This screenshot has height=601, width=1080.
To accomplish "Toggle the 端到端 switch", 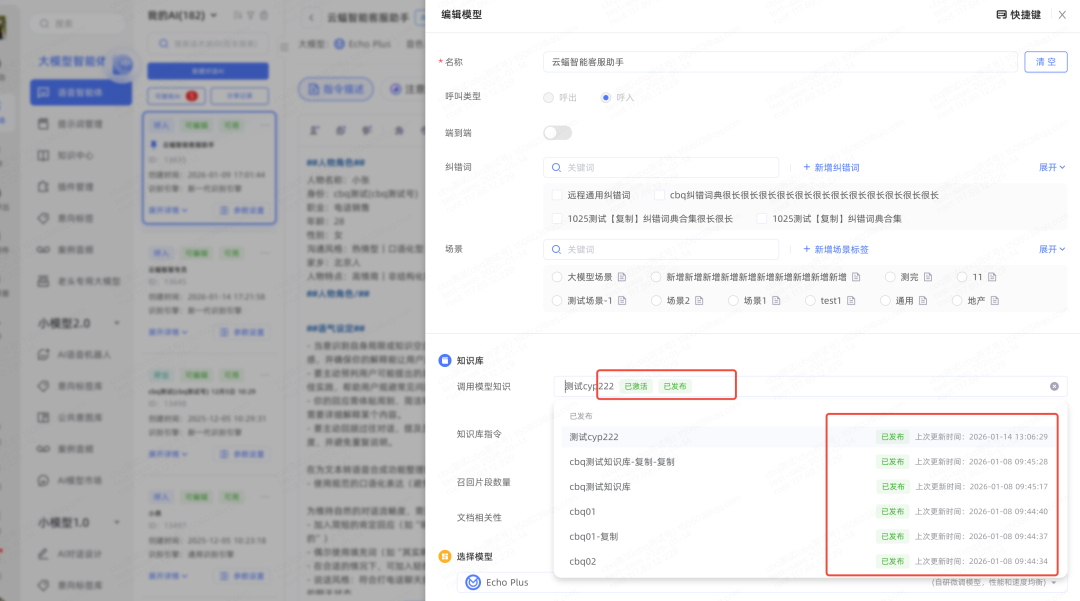I will [557, 133].
